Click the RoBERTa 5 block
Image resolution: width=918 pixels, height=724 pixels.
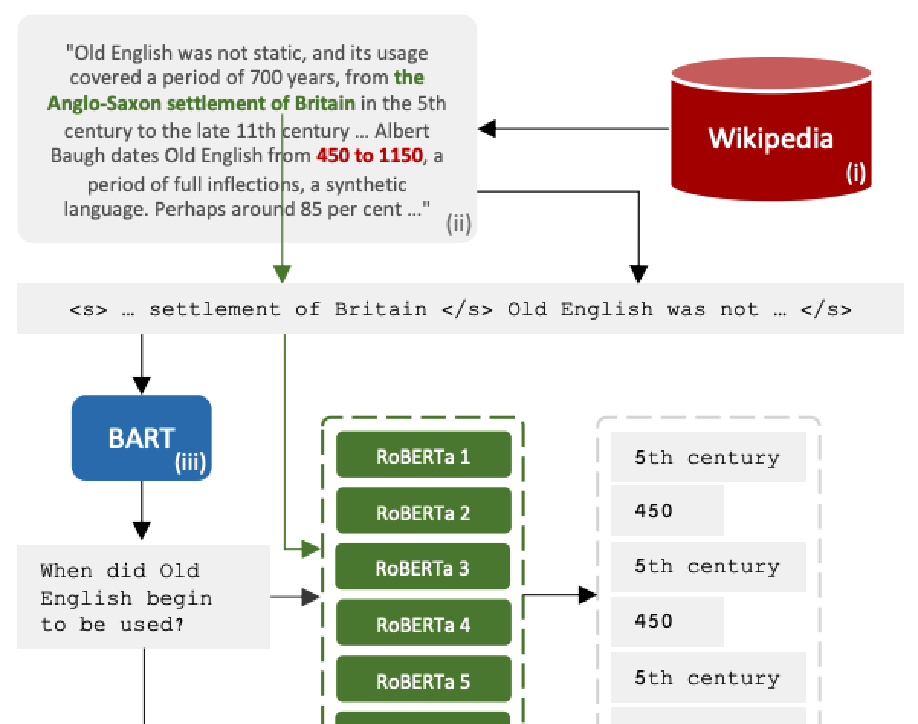[423, 680]
